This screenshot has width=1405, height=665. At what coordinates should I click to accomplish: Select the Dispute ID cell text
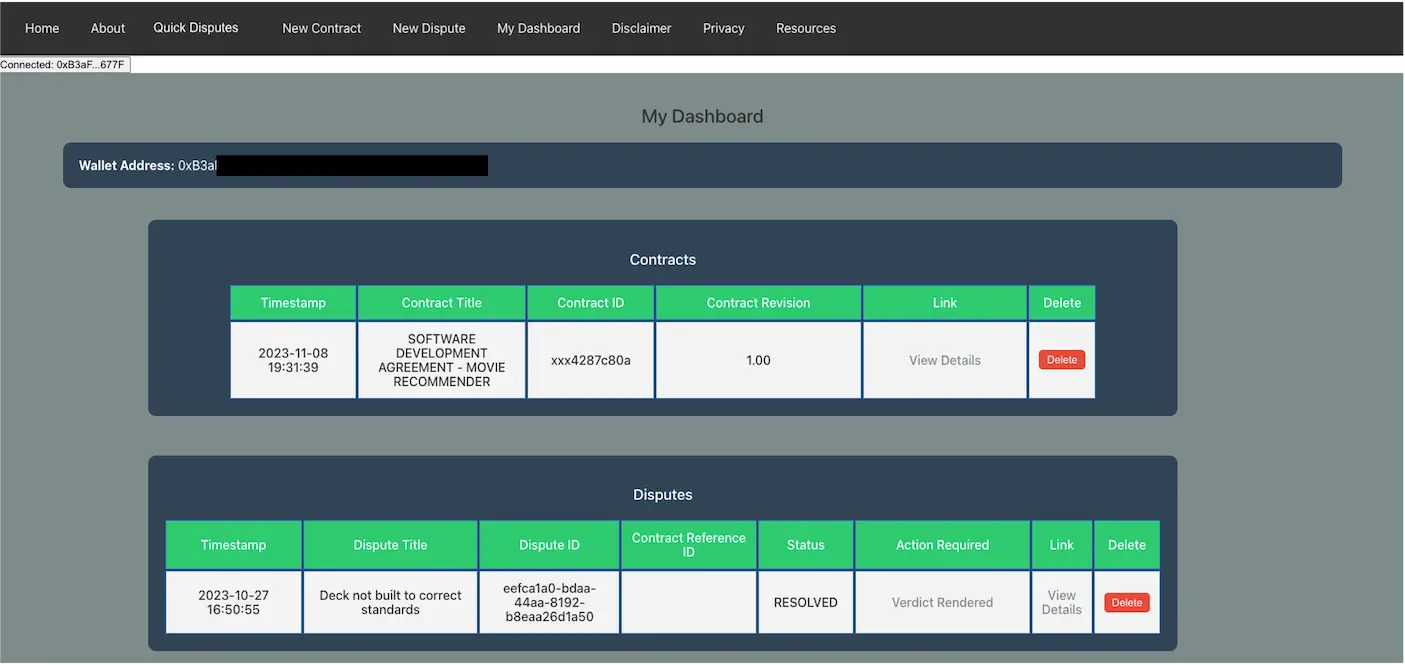(549, 602)
